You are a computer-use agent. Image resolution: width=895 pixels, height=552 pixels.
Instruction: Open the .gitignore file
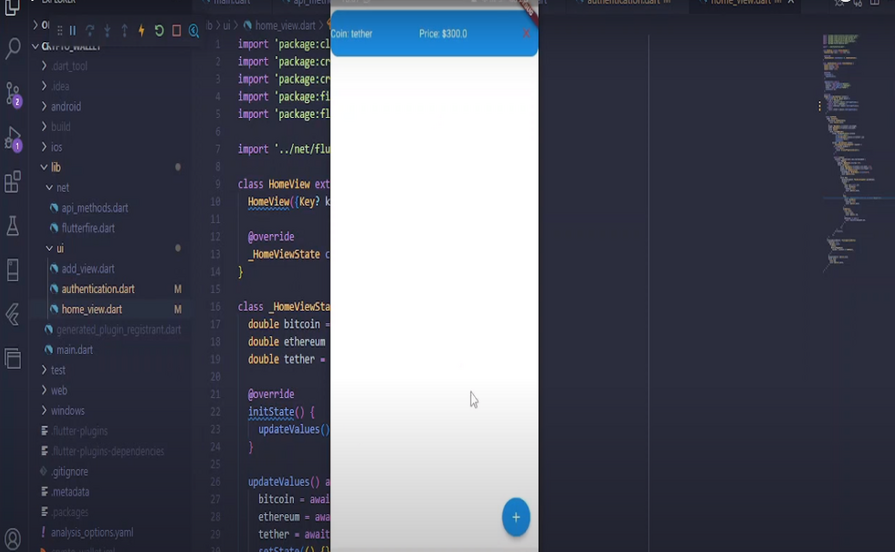click(x=69, y=472)
